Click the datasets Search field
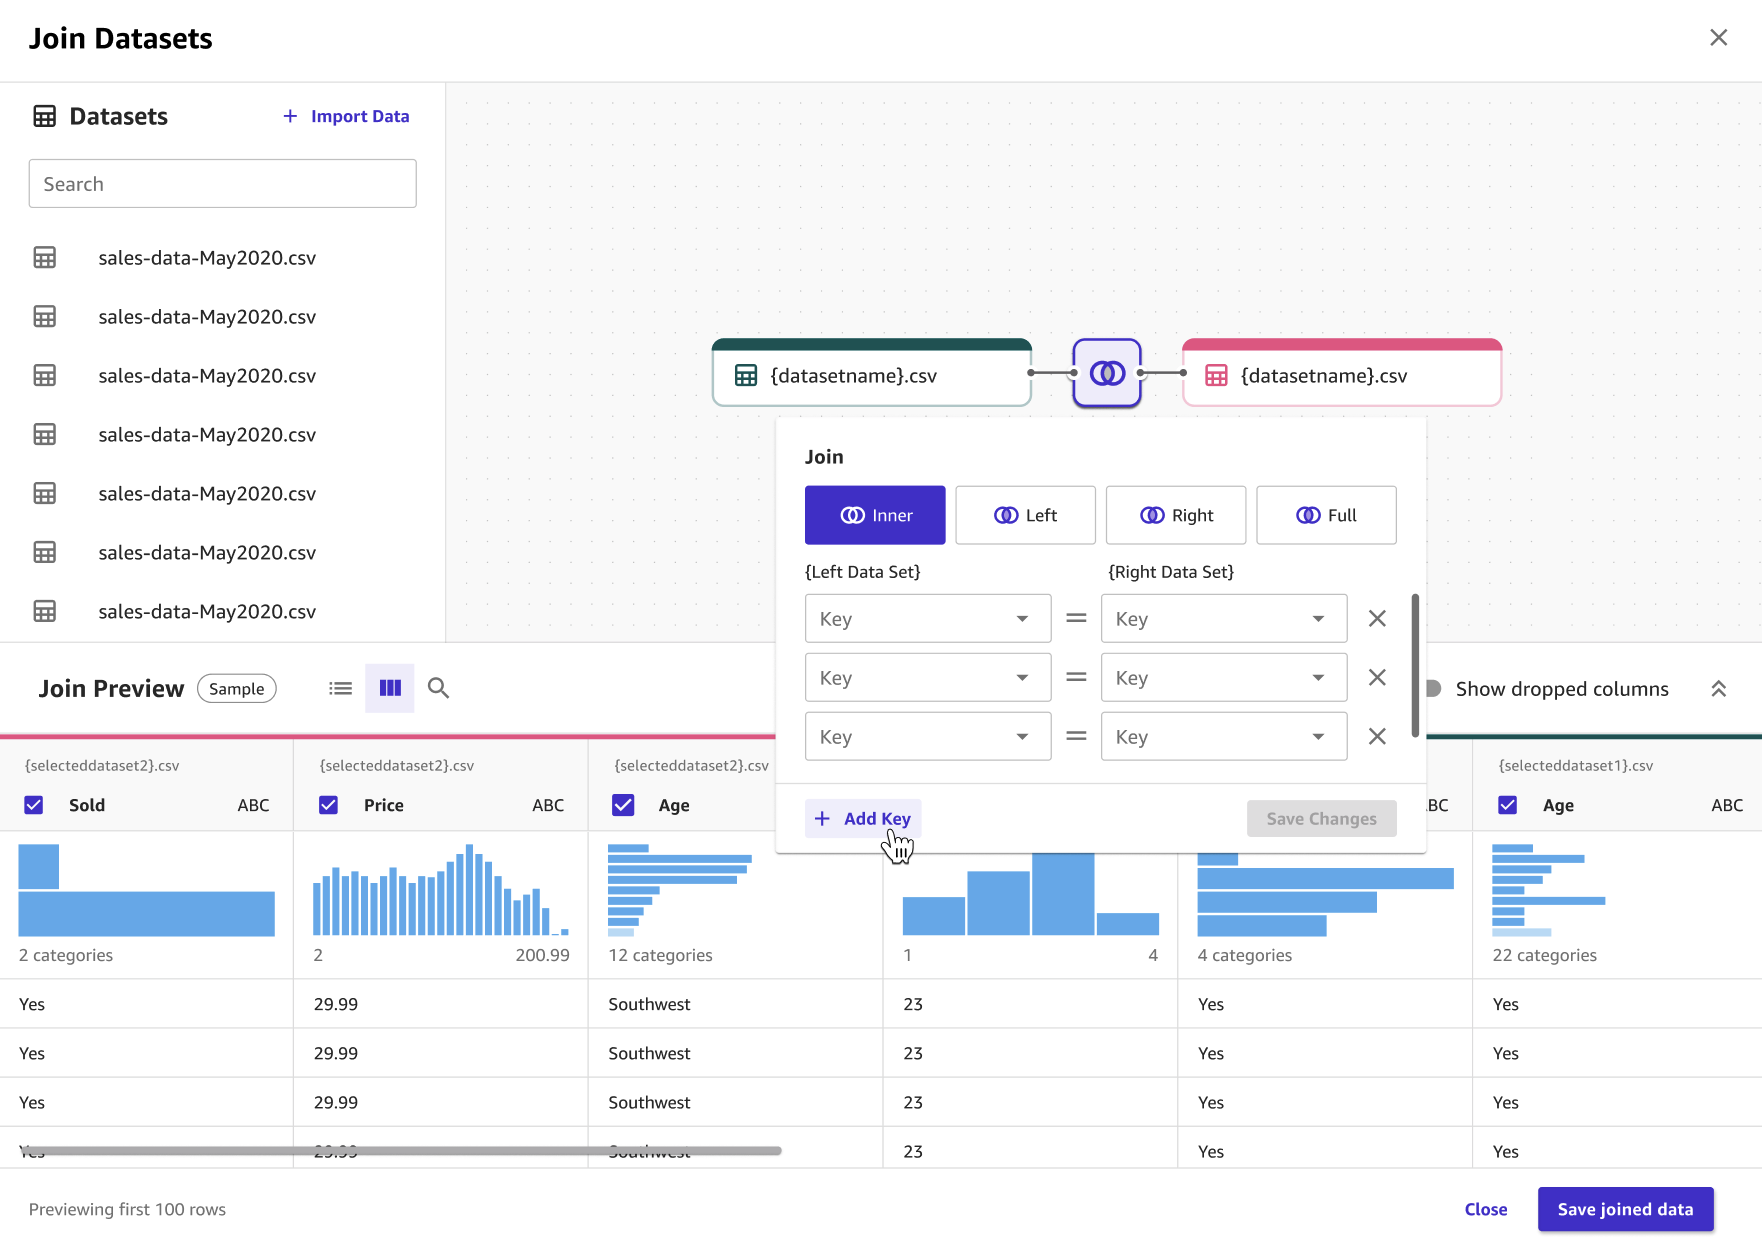 (222, 184)
